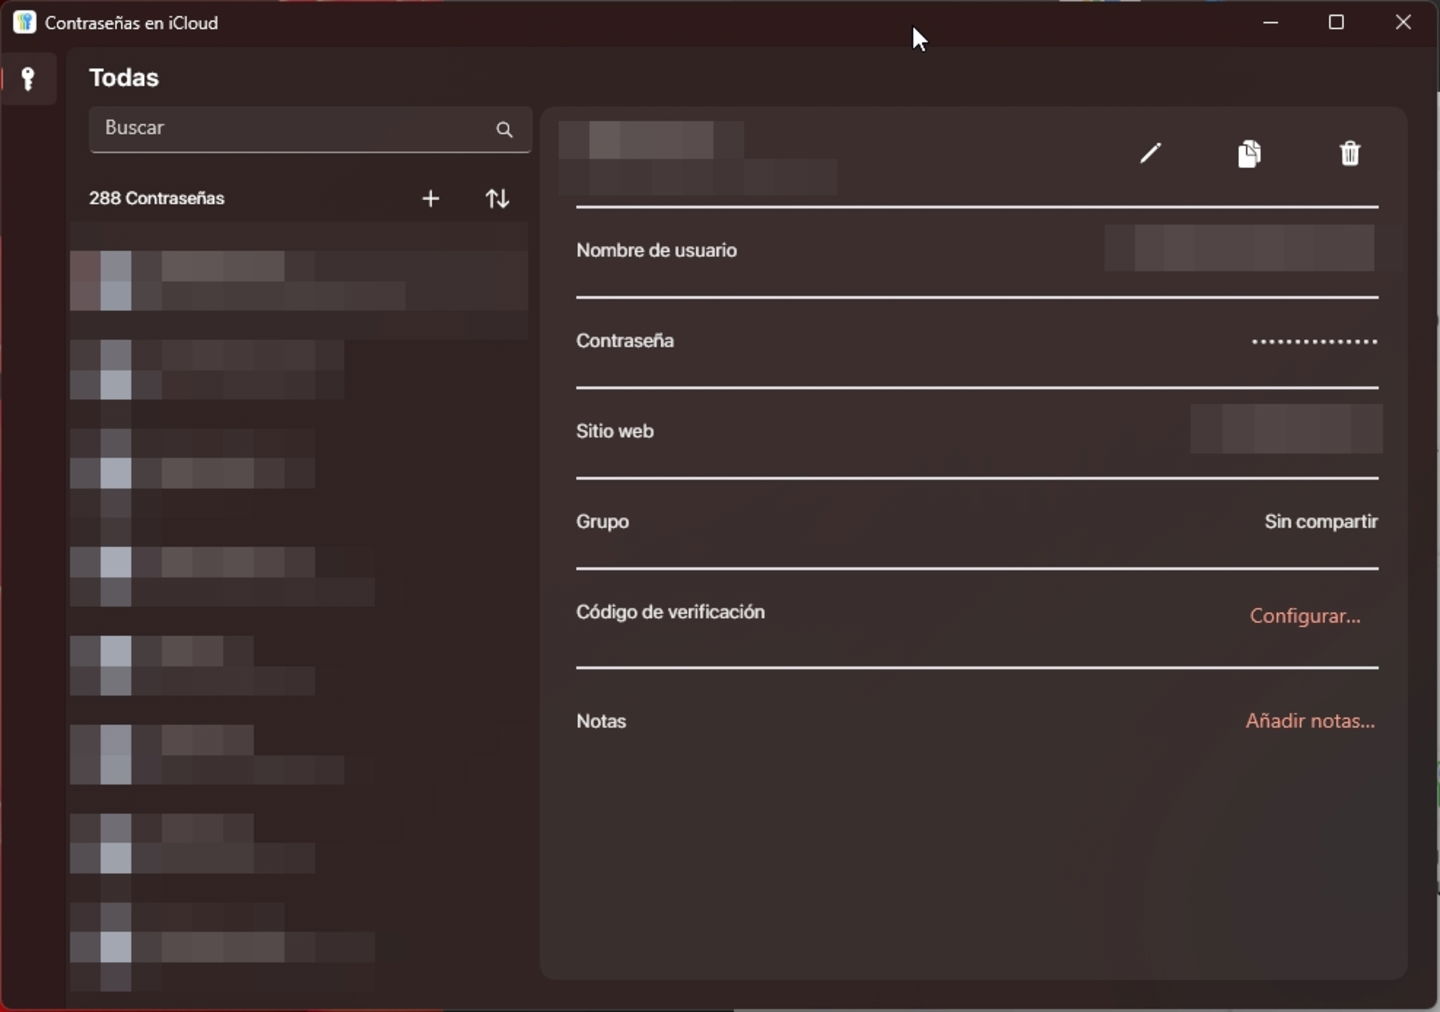This screenshot has height=1012, width=1440.
Task: Click the 288 Contraseñas count text
Action: pyautogui.click(x=156, y=198)
